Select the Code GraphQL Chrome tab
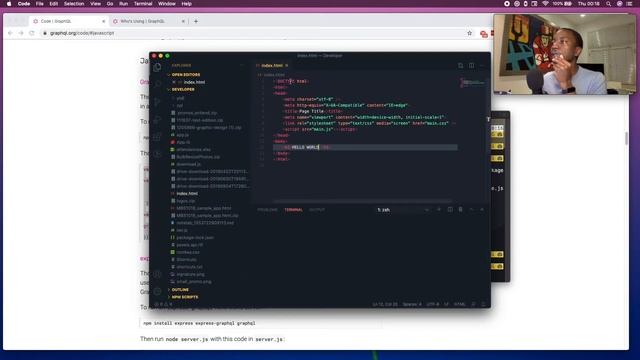The image size is (640, 360). click(69, 21)
